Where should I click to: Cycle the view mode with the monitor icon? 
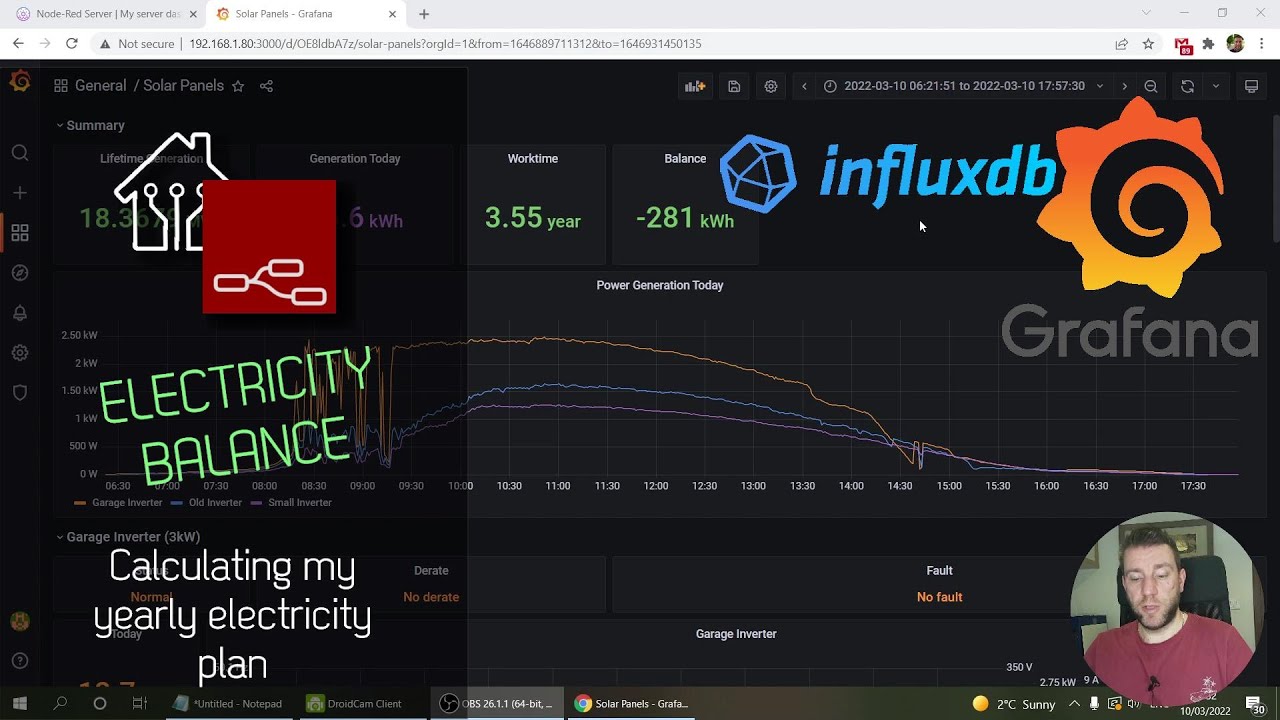pyautogui.click(x=1251, y=86)
